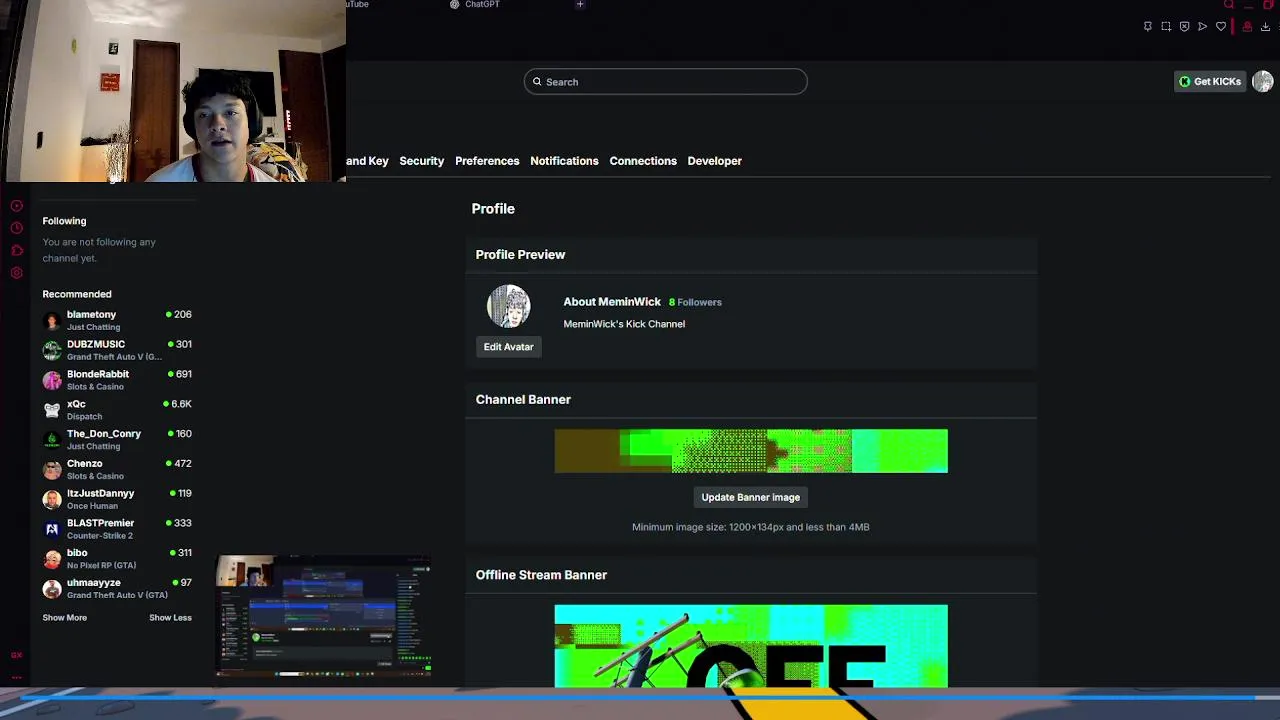
Task: Open the Preferences settings tab
Action: point(487,161)
